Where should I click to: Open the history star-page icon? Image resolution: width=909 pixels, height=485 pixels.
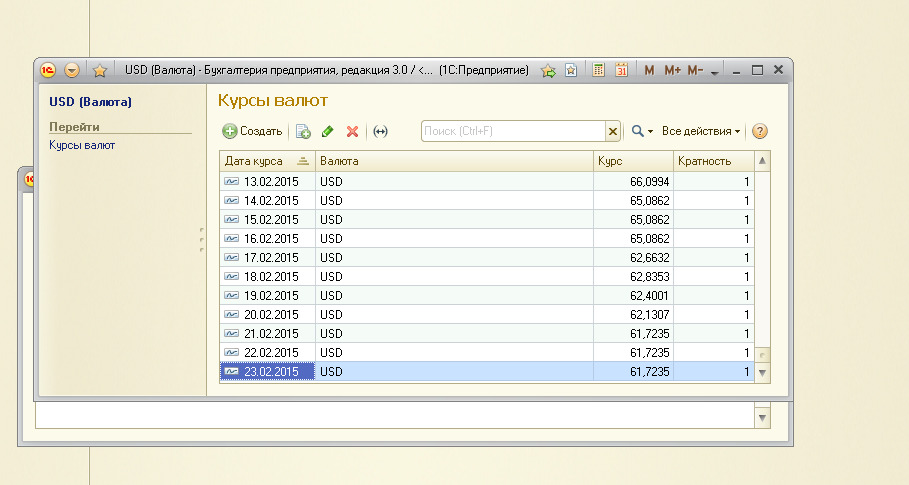(571, 70)
